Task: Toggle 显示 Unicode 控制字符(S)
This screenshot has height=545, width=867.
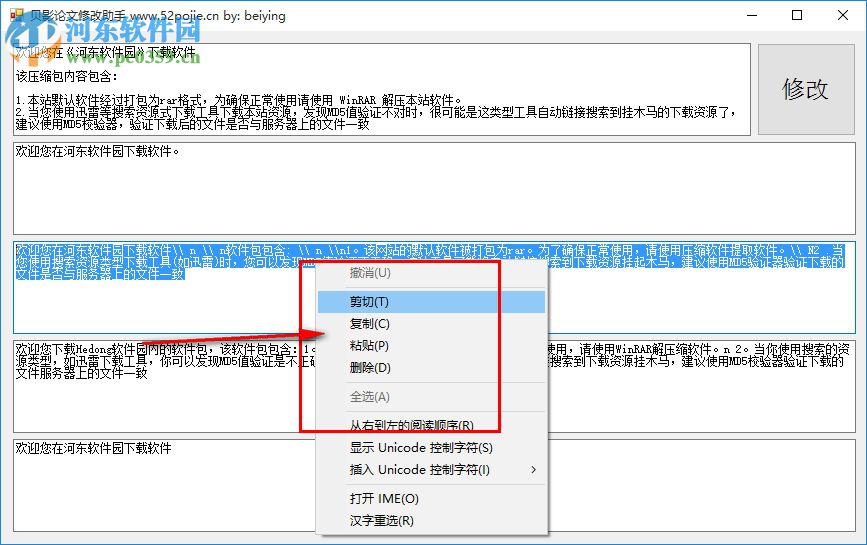Action: (x=431, y=448)
